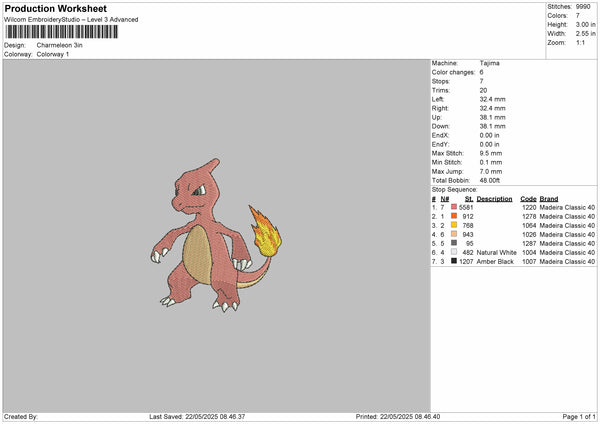The image size is (600, 424).
Task: Click the yellow thread swatch code 1064
Action: pos(454,225)
